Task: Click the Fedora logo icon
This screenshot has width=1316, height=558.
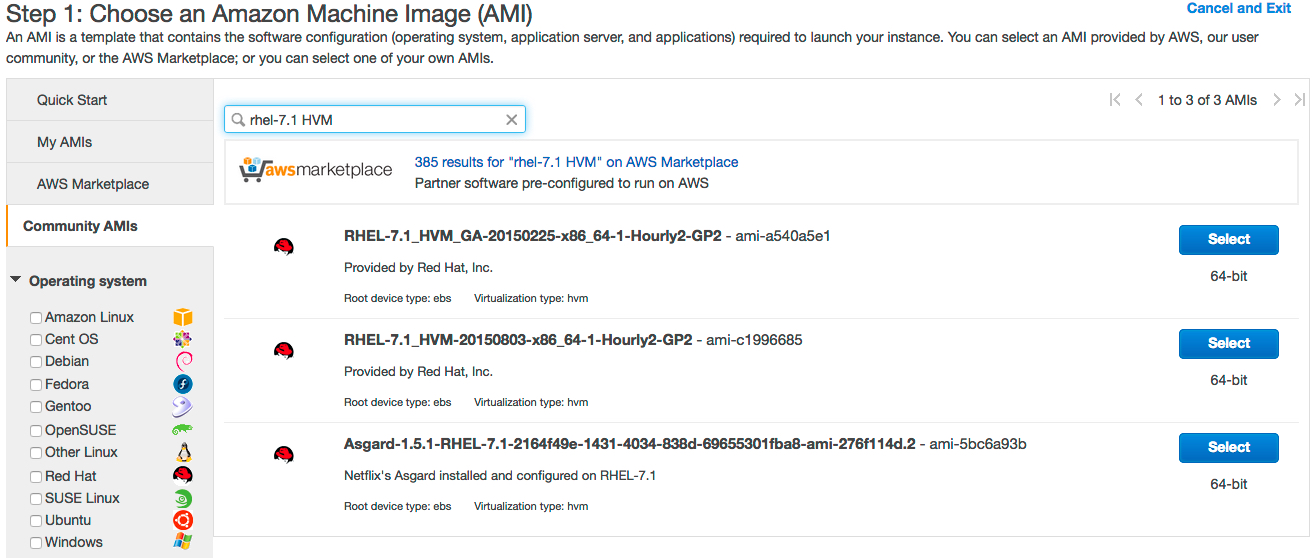Action: point(182,384)
